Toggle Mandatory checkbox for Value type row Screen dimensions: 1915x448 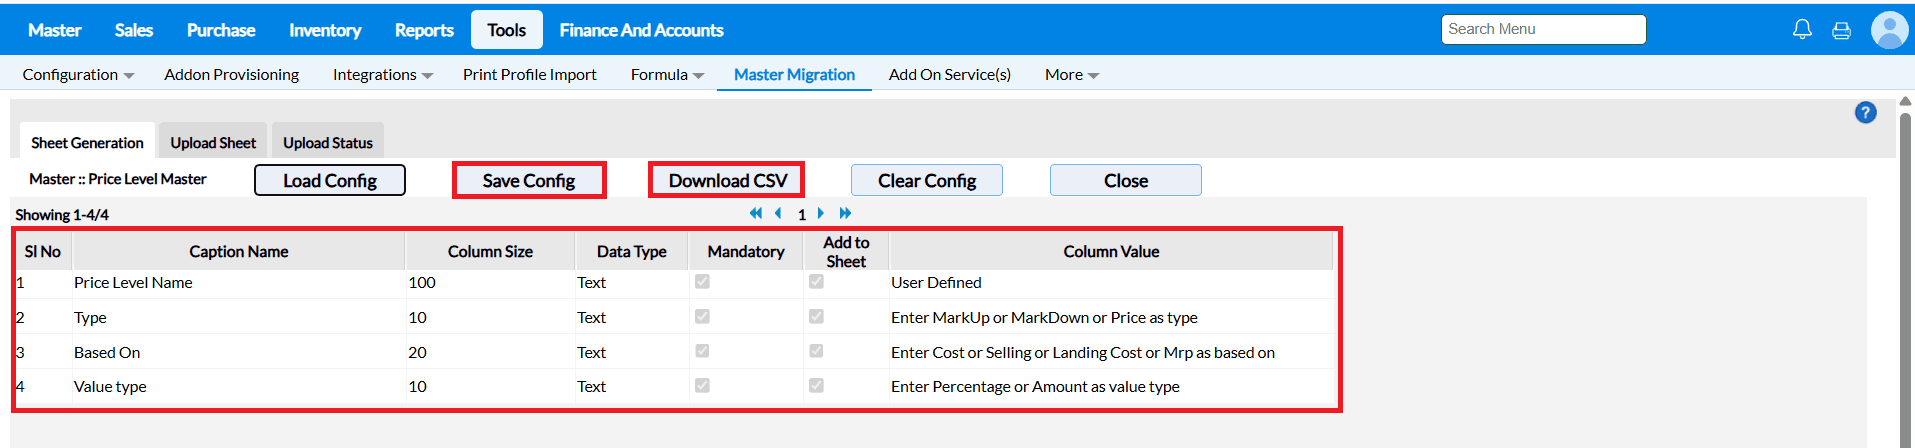(702, 386)
